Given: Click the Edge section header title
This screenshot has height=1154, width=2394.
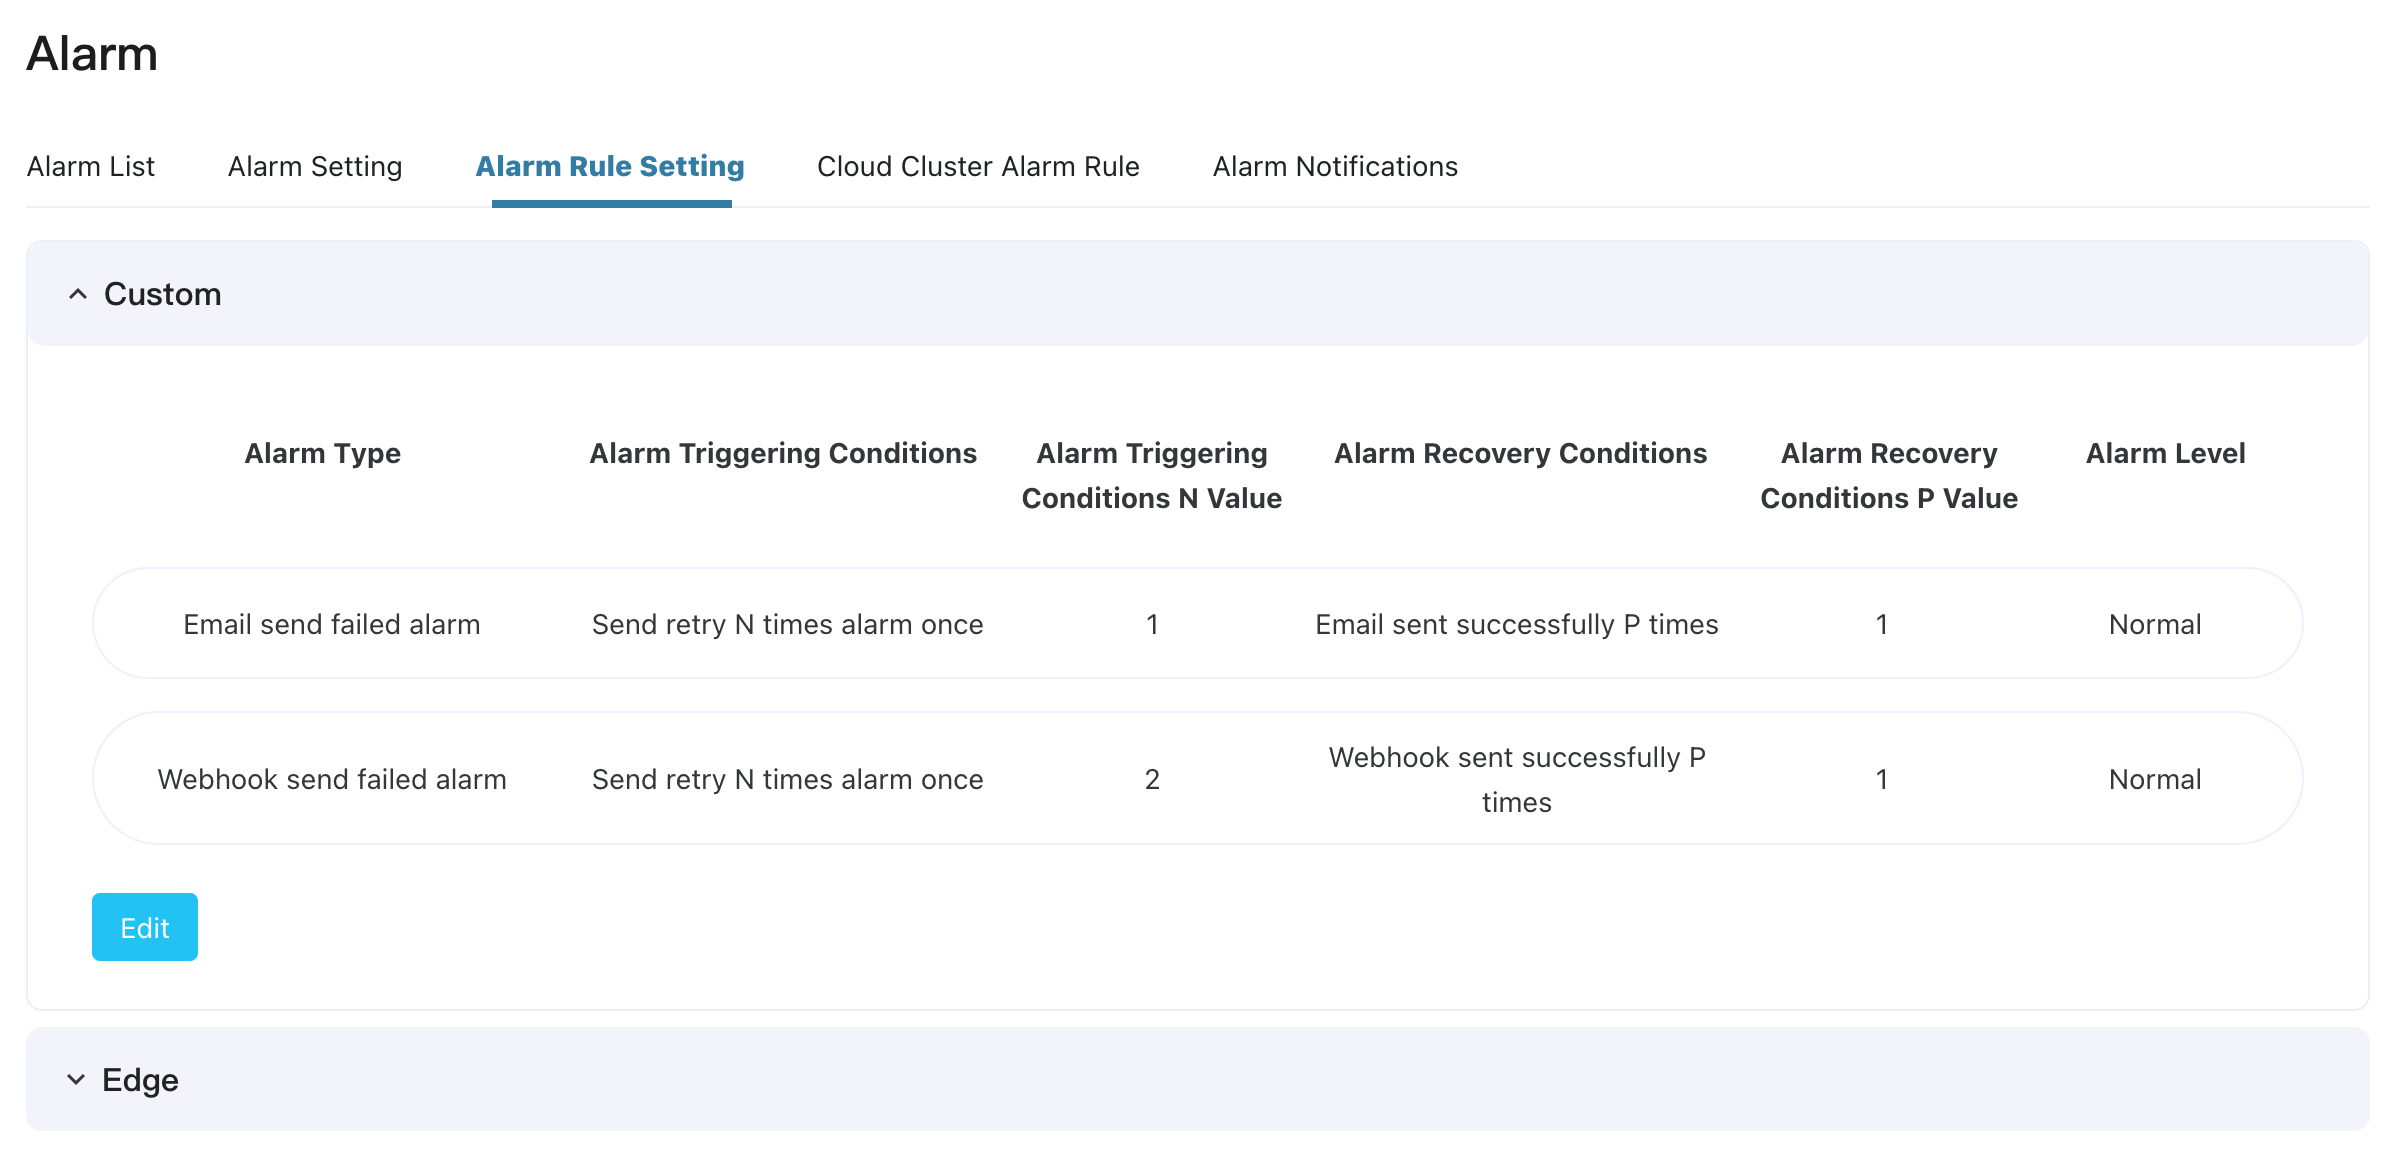Looking at the screenshot, I should point(140,1080).
